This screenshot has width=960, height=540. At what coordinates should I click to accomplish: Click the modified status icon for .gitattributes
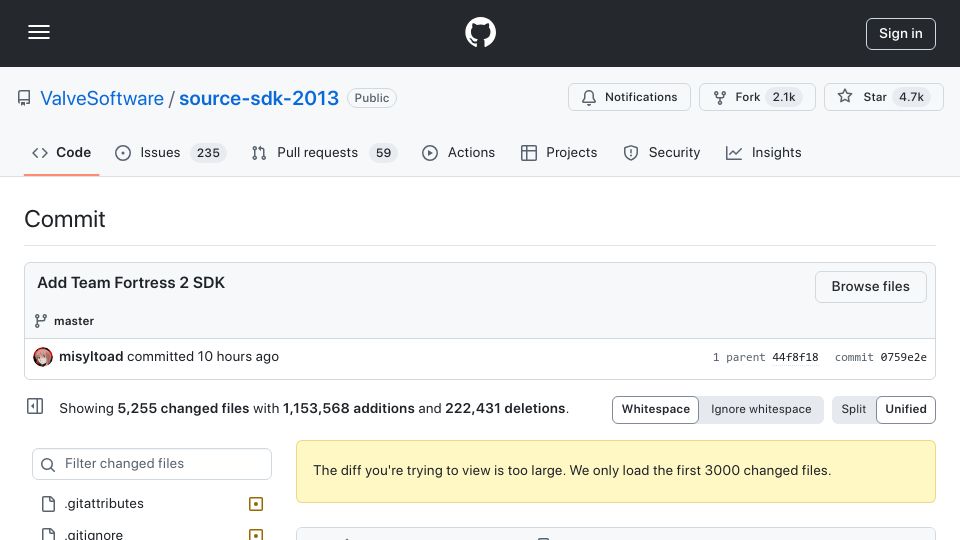[256, 504]
